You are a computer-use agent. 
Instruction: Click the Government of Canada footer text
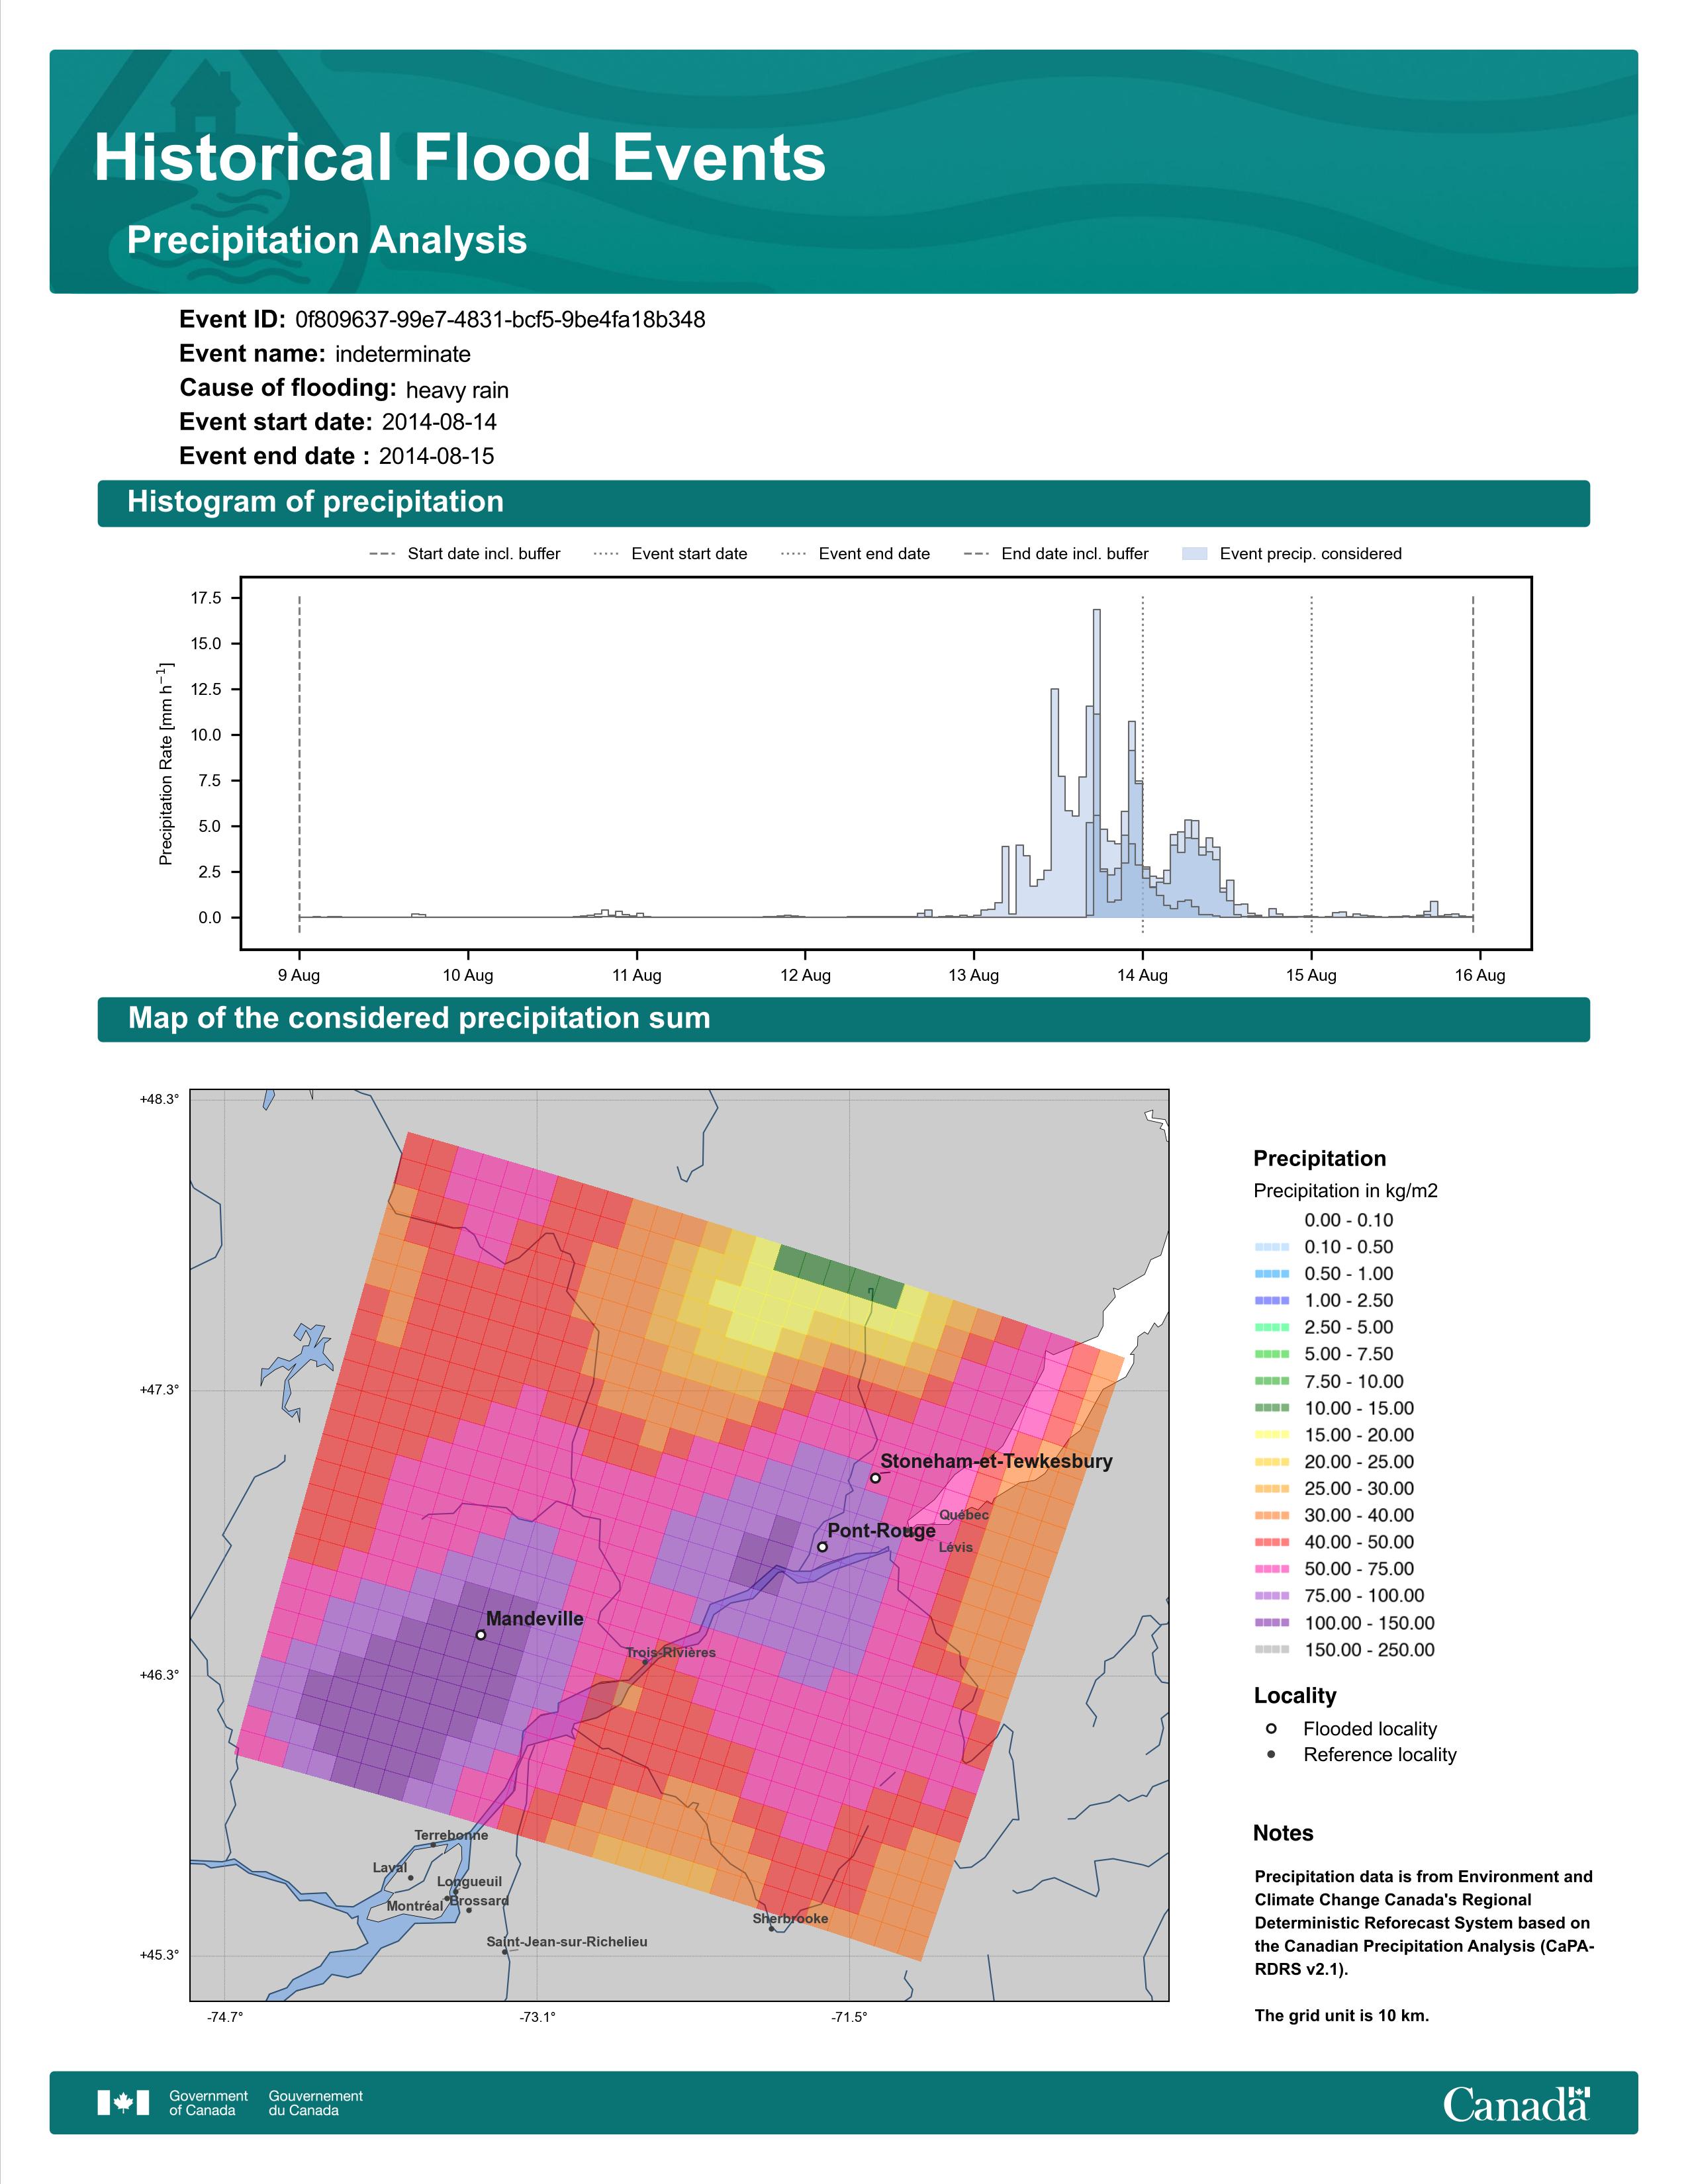(x=208, y=2103)
